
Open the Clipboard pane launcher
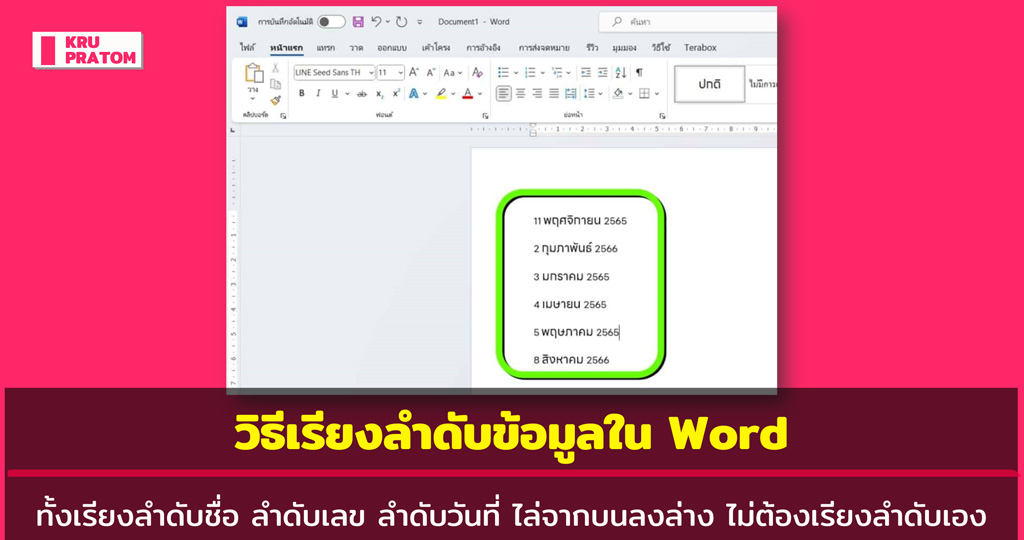coord(283,116)
